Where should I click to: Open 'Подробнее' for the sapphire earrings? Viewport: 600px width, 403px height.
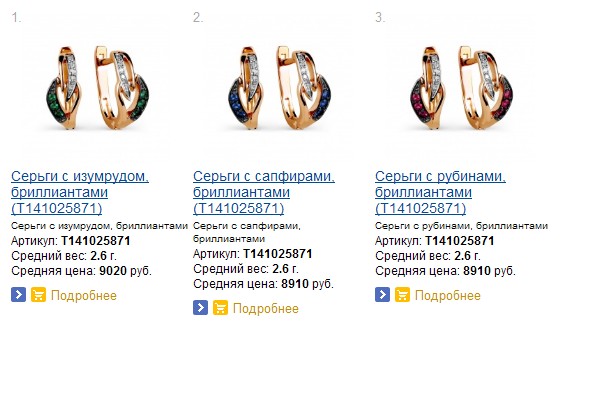click(x=266, y=308)
